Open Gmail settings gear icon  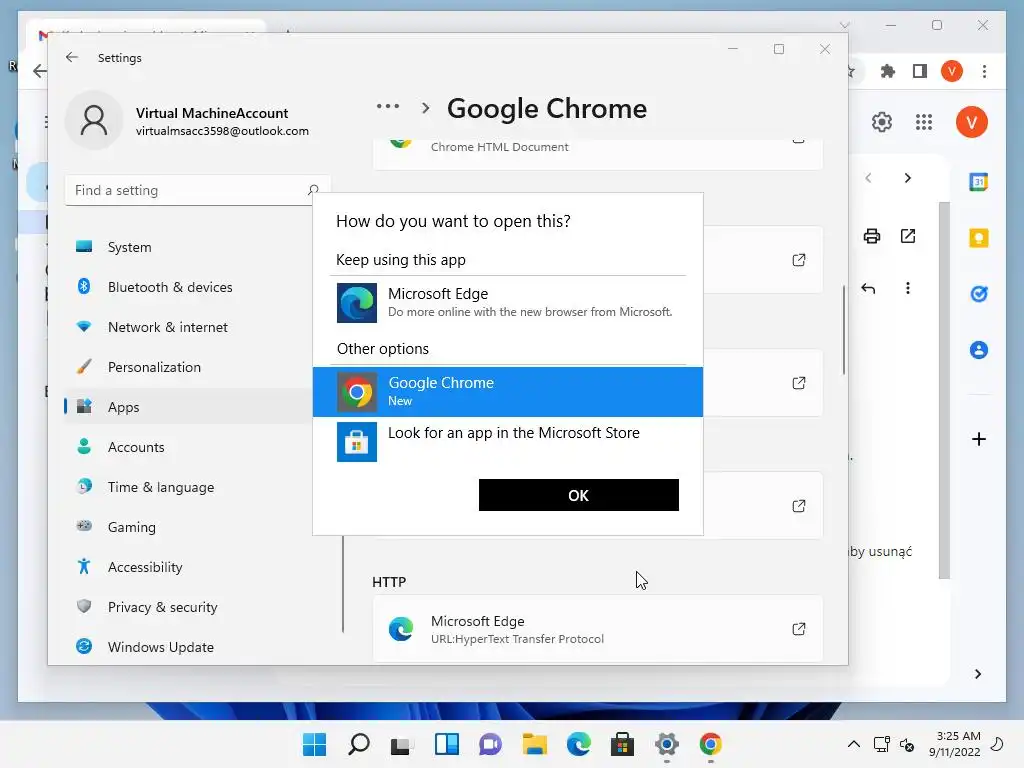point(882,122)
